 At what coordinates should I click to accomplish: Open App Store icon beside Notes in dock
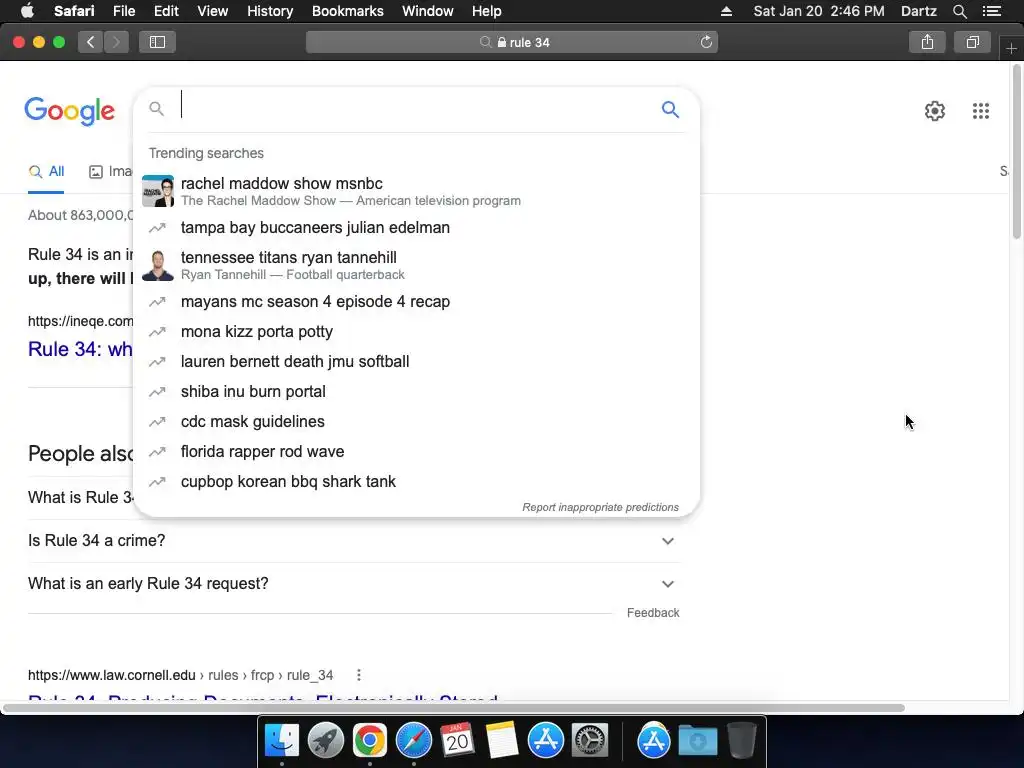pos(545,741)
